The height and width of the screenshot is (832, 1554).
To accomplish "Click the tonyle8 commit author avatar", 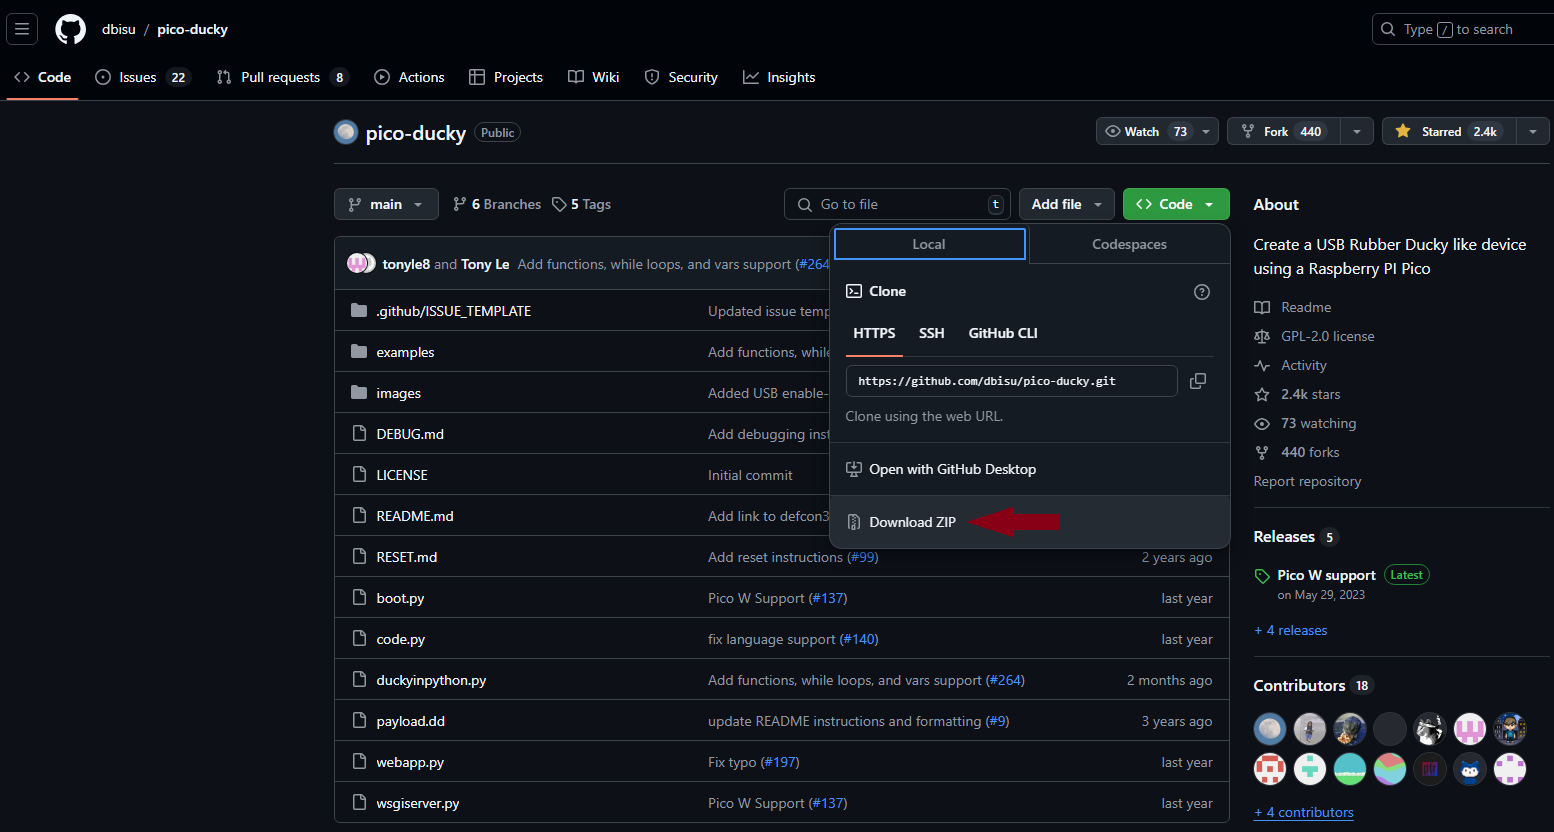I will (x=357, y=263).
